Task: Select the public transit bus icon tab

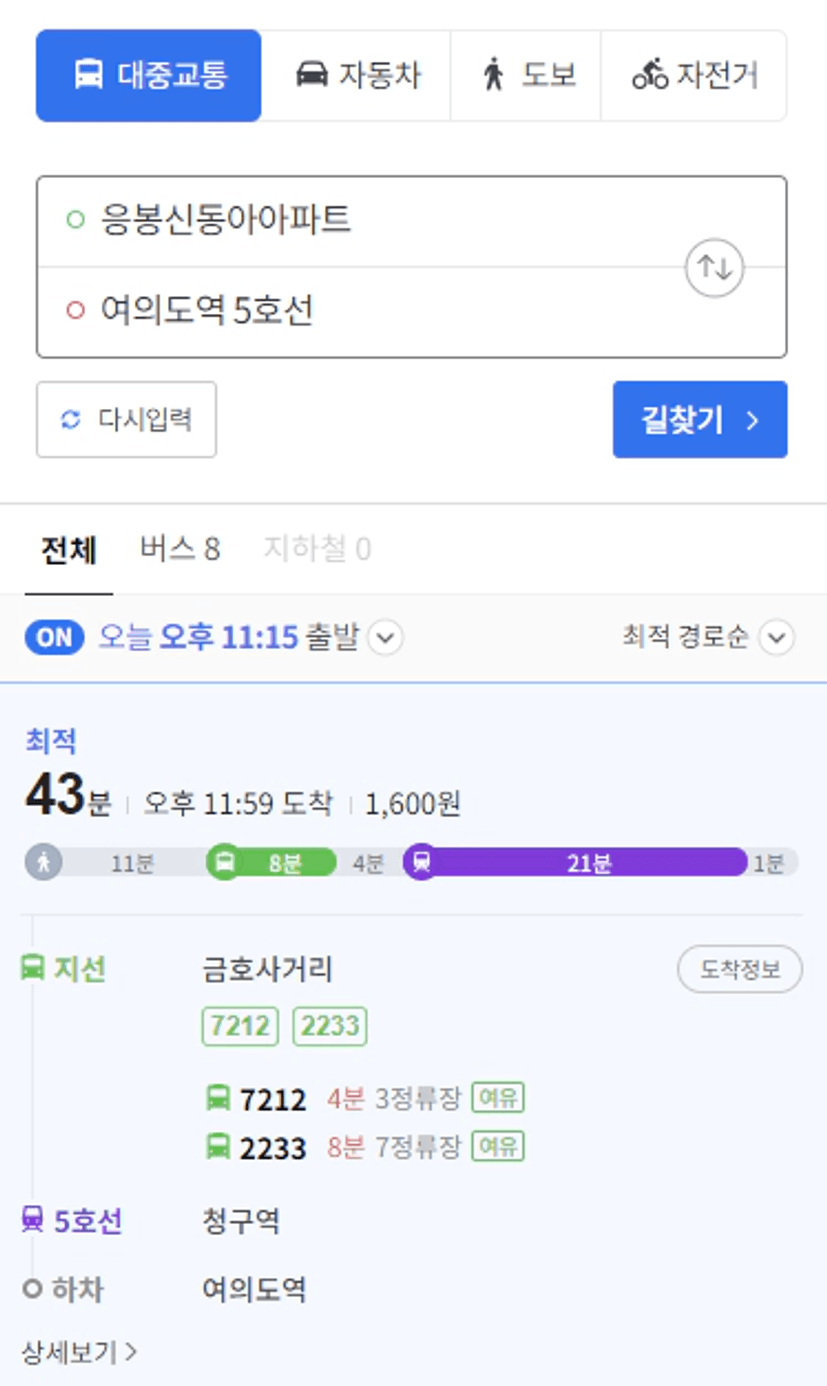Action: click(89, 75)
